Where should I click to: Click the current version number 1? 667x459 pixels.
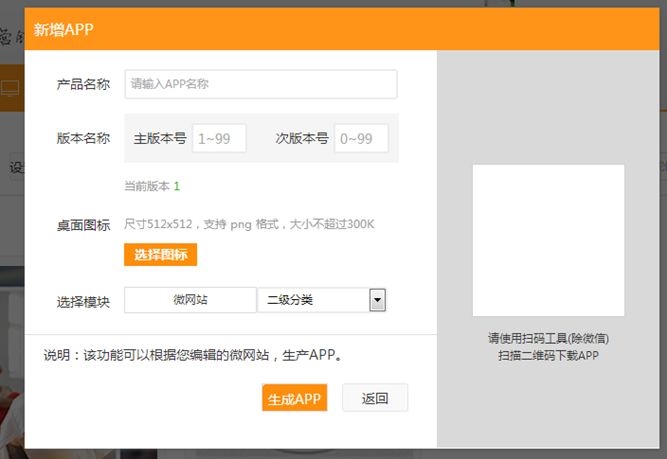click(177, 186)
